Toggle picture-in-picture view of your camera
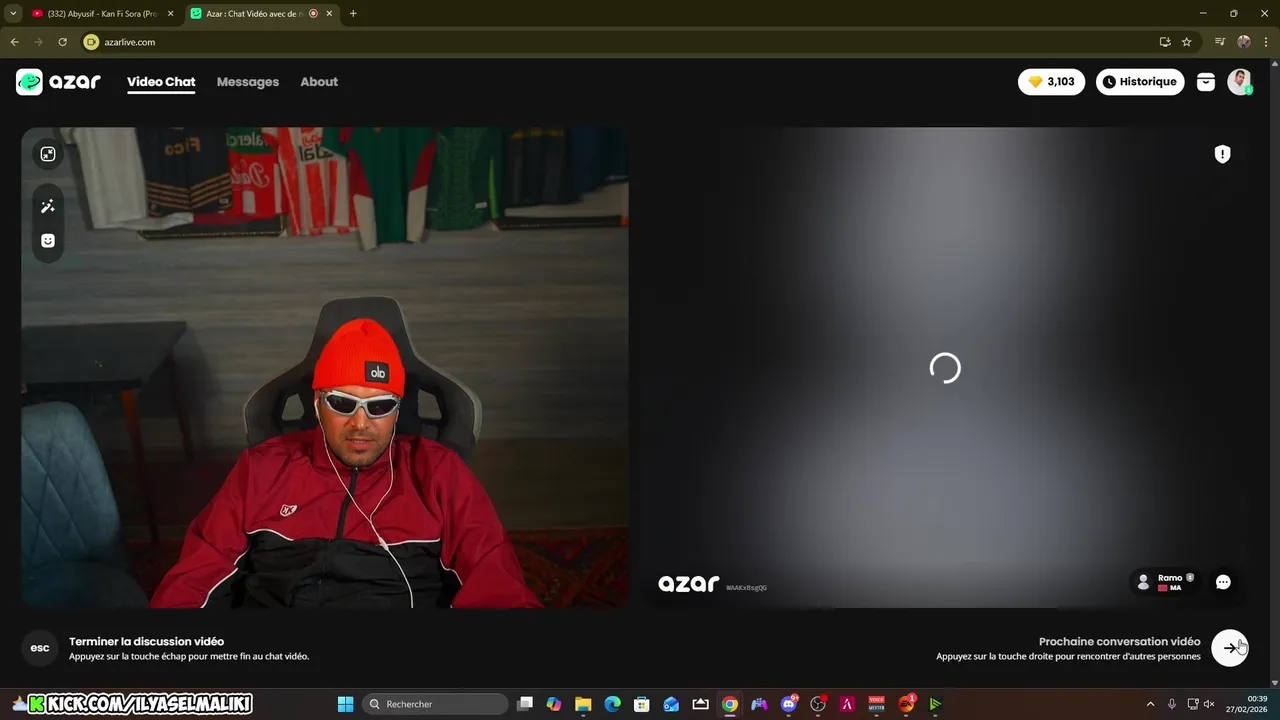Screen dimensions: 1280x720 (x=47, y=154)
